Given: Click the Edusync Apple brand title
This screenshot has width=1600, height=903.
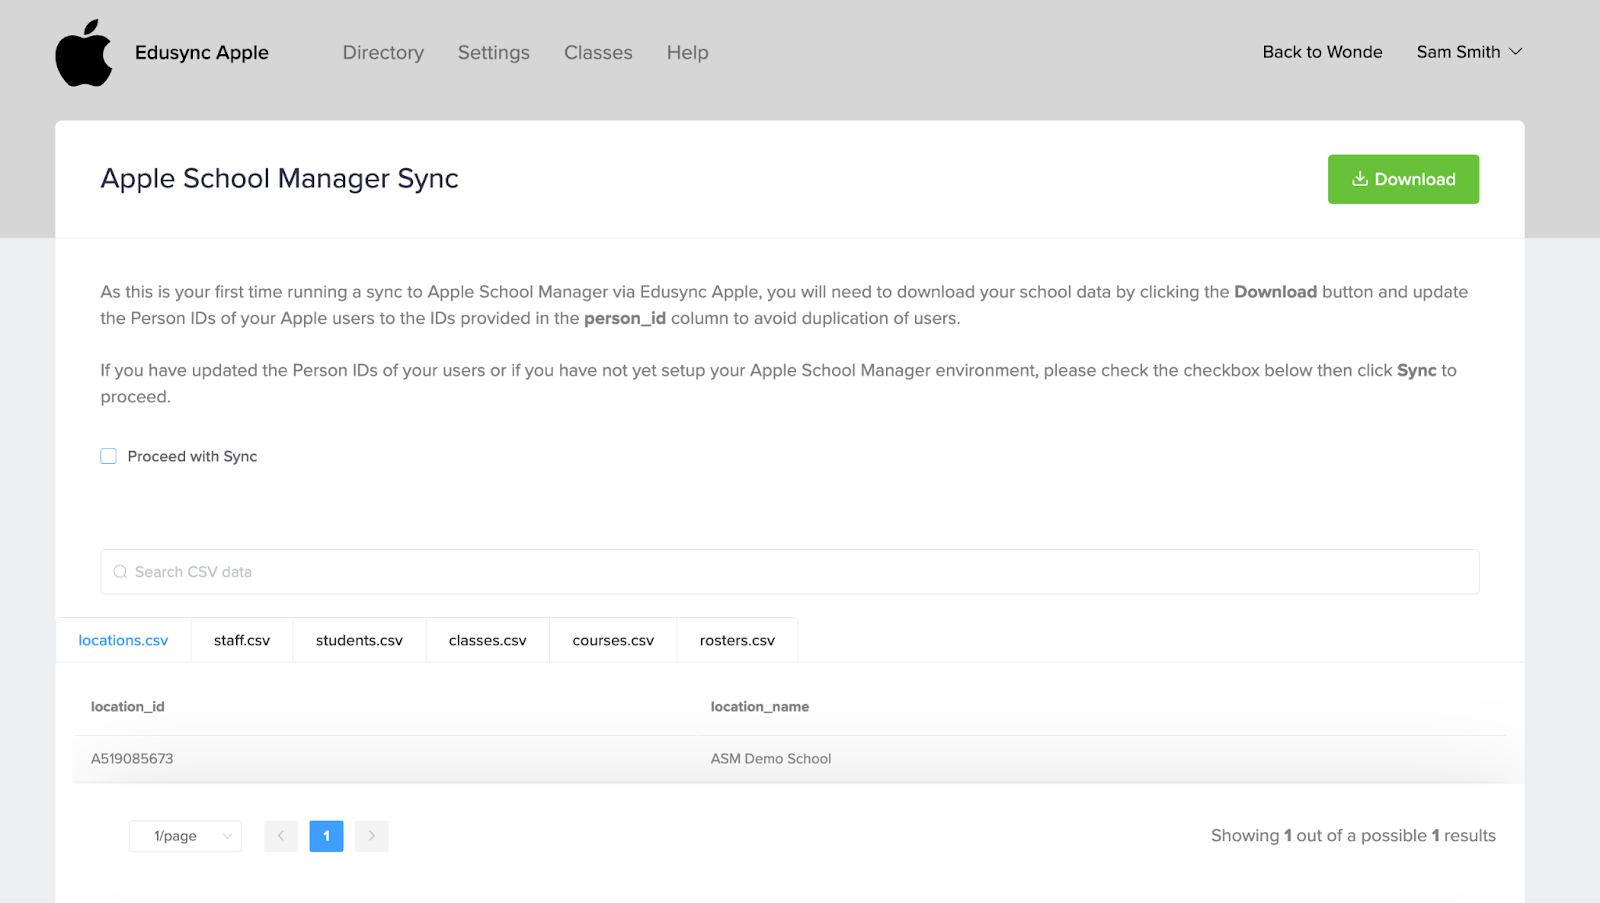Looking at the screenshot, I should pyautogui.click(x=202, y=52).
